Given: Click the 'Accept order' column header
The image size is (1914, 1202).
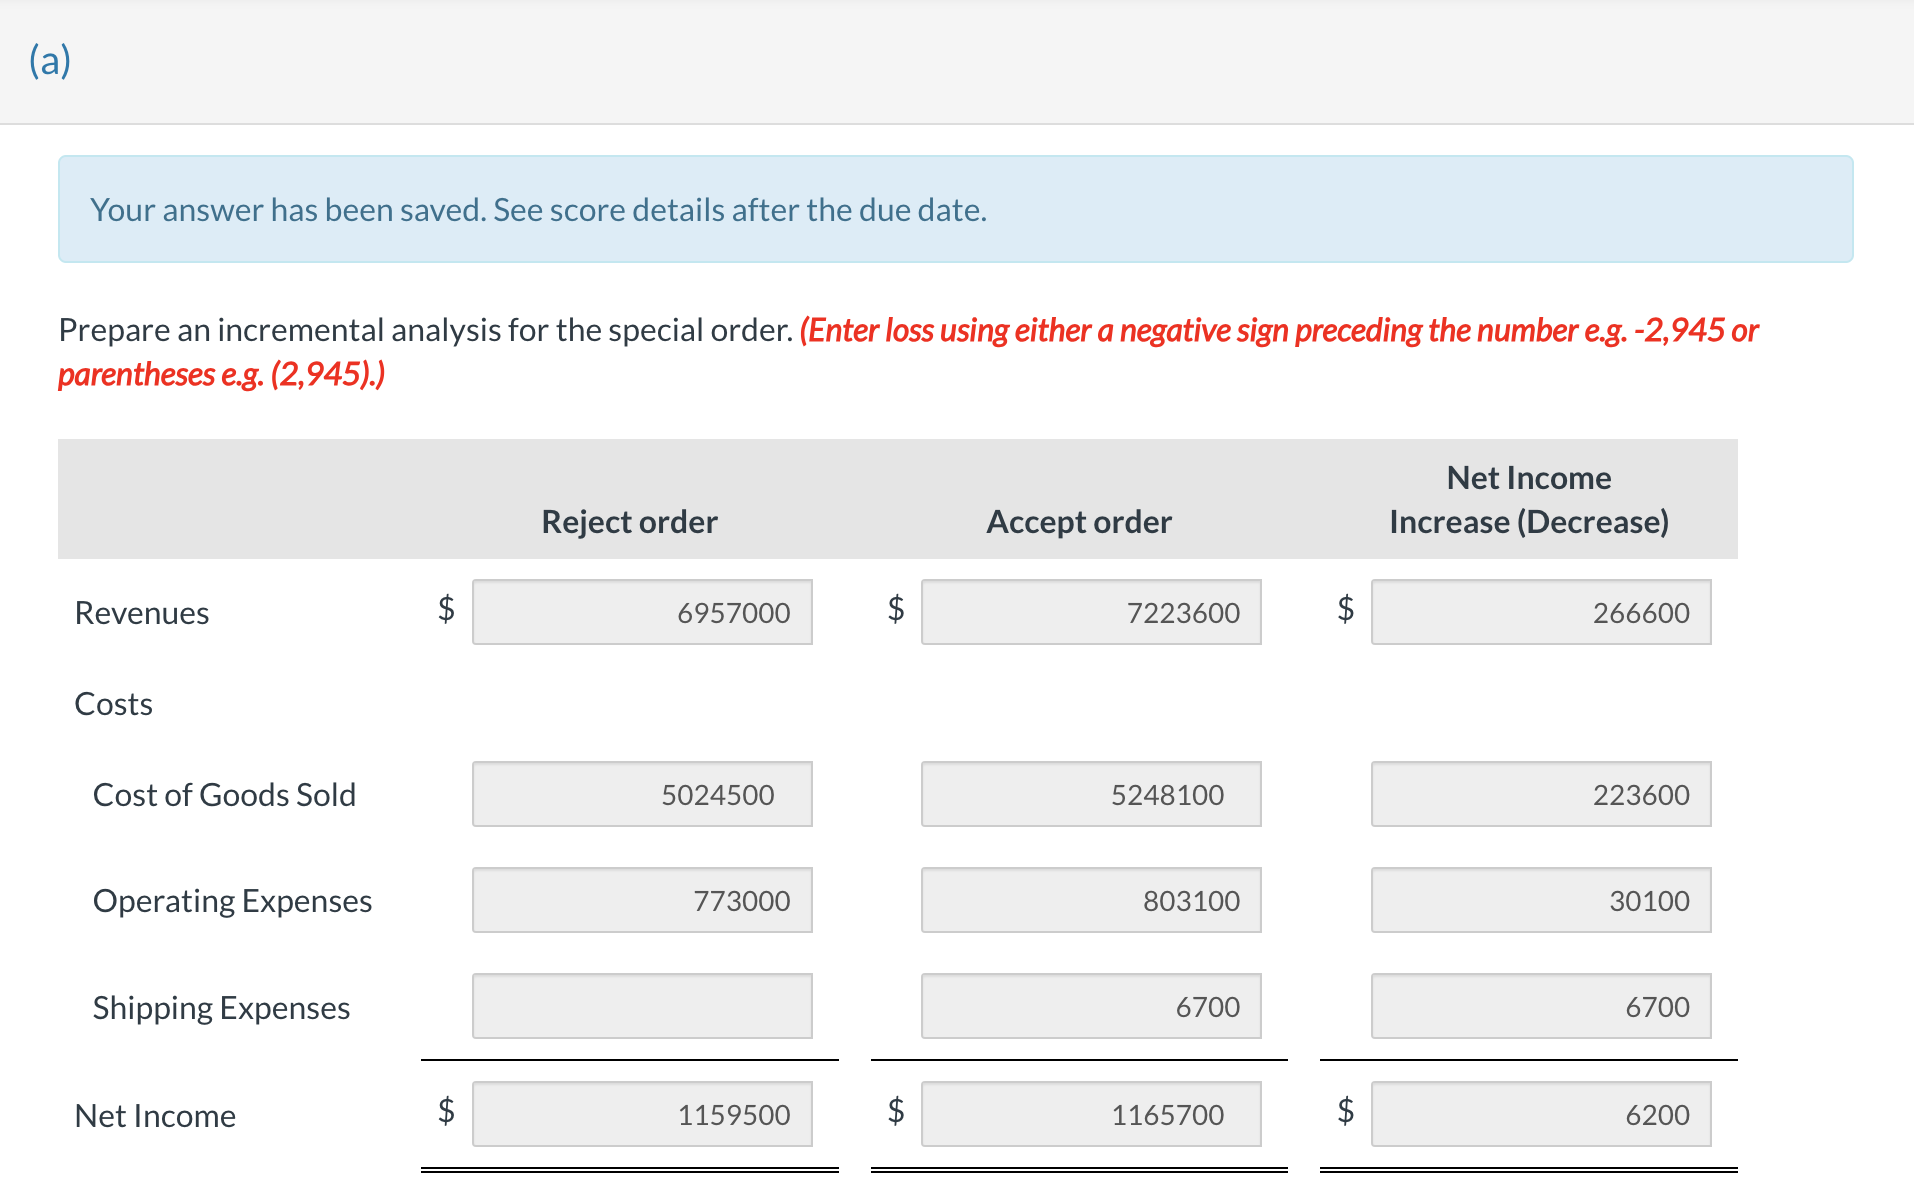Looking at the screenshot, I should 1079,522.
